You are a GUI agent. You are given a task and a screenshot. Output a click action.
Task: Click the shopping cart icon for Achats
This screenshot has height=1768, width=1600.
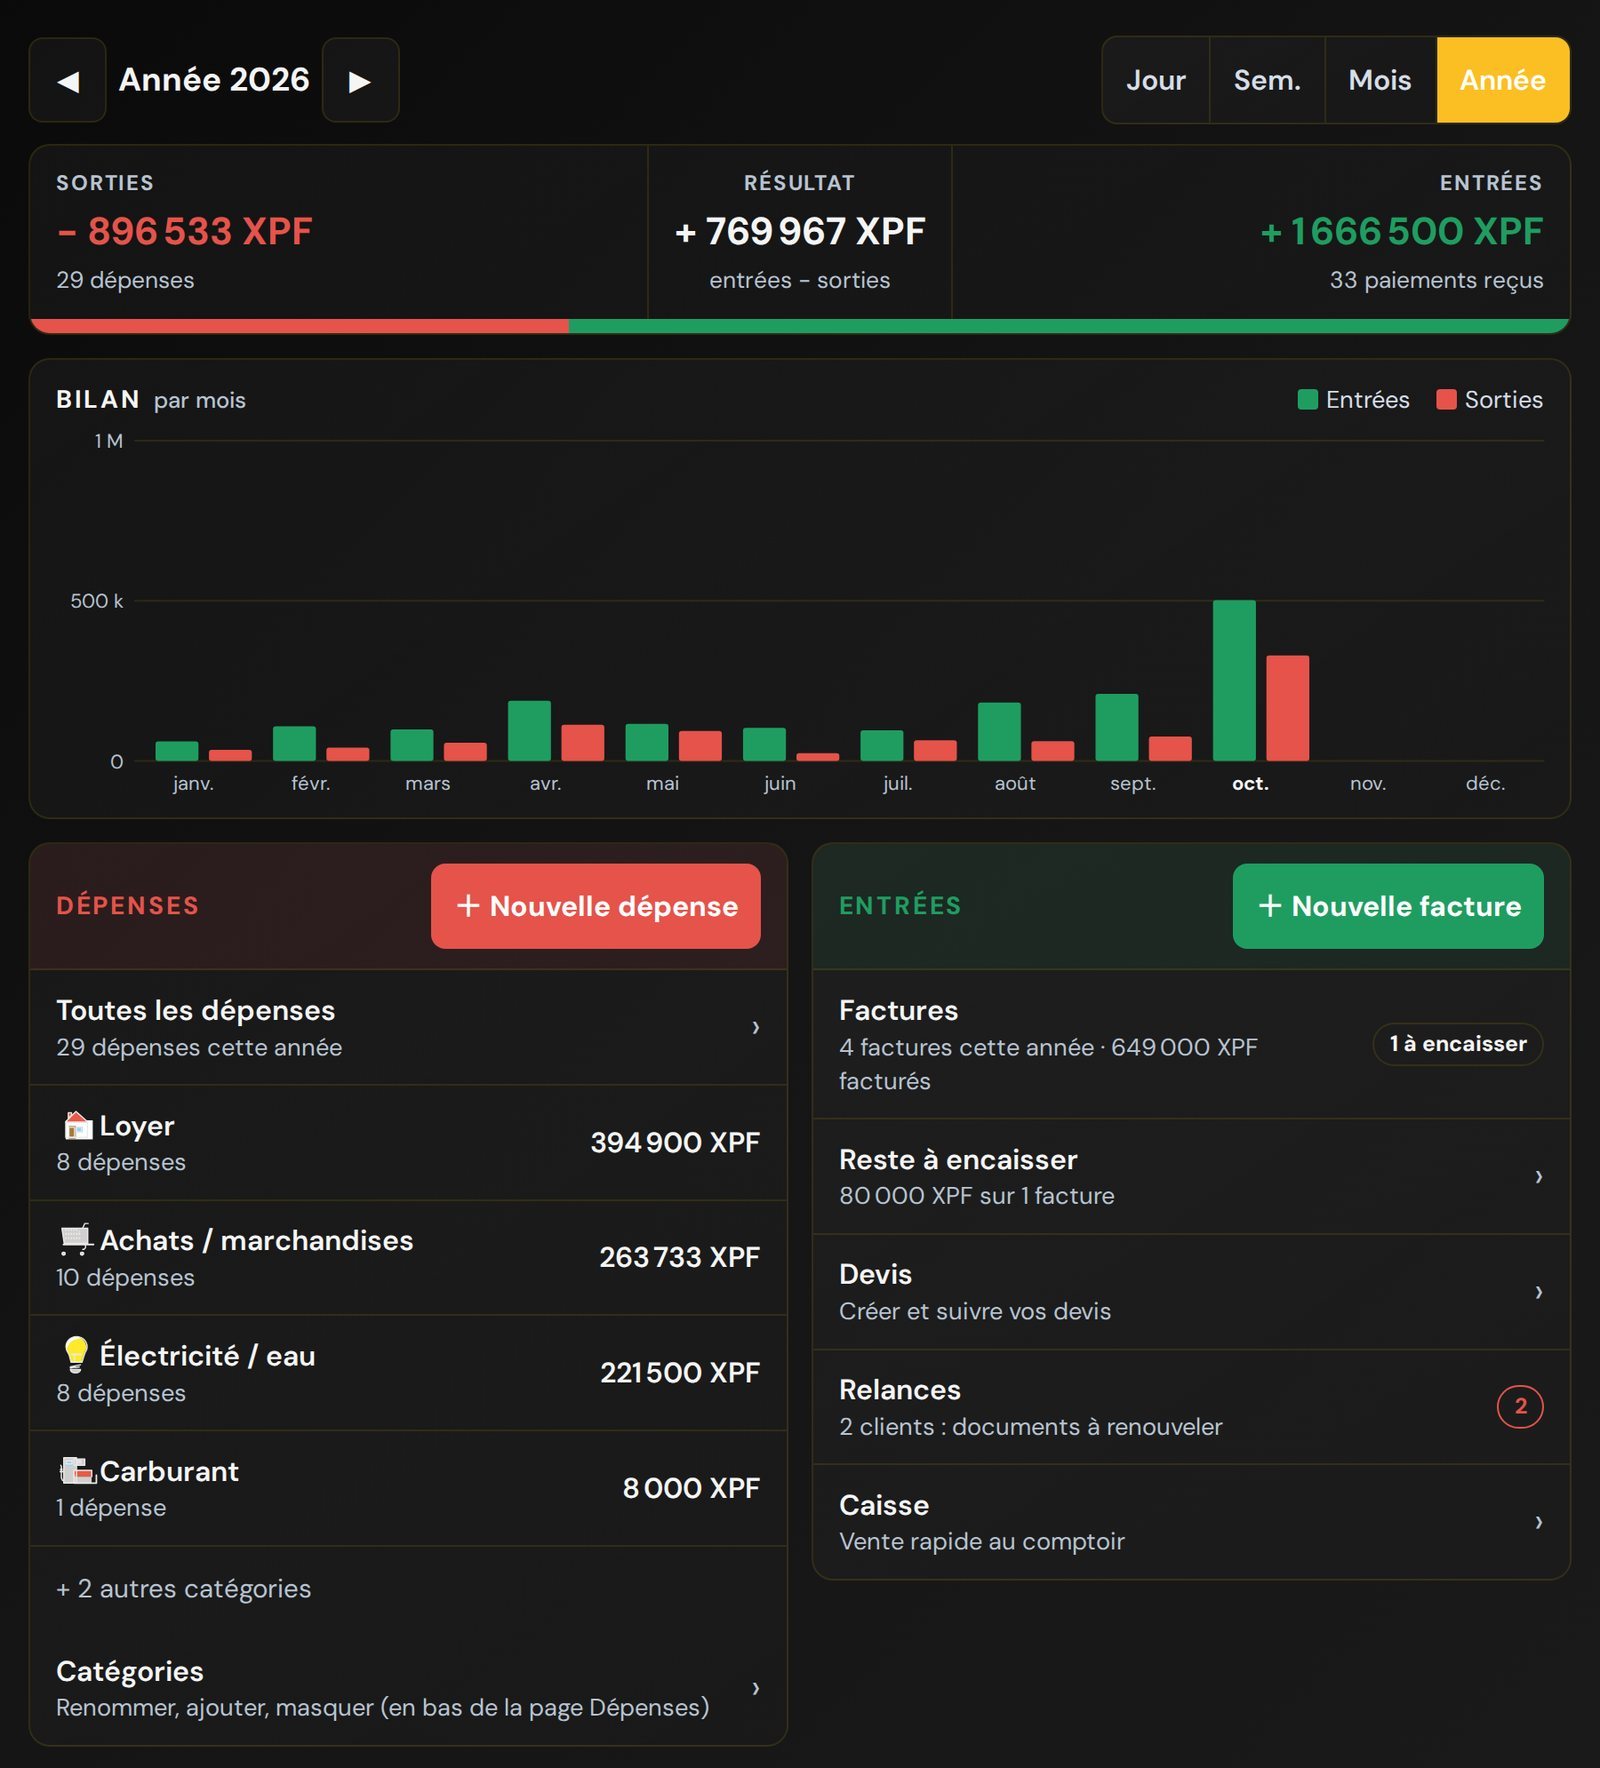(77, 1240)
